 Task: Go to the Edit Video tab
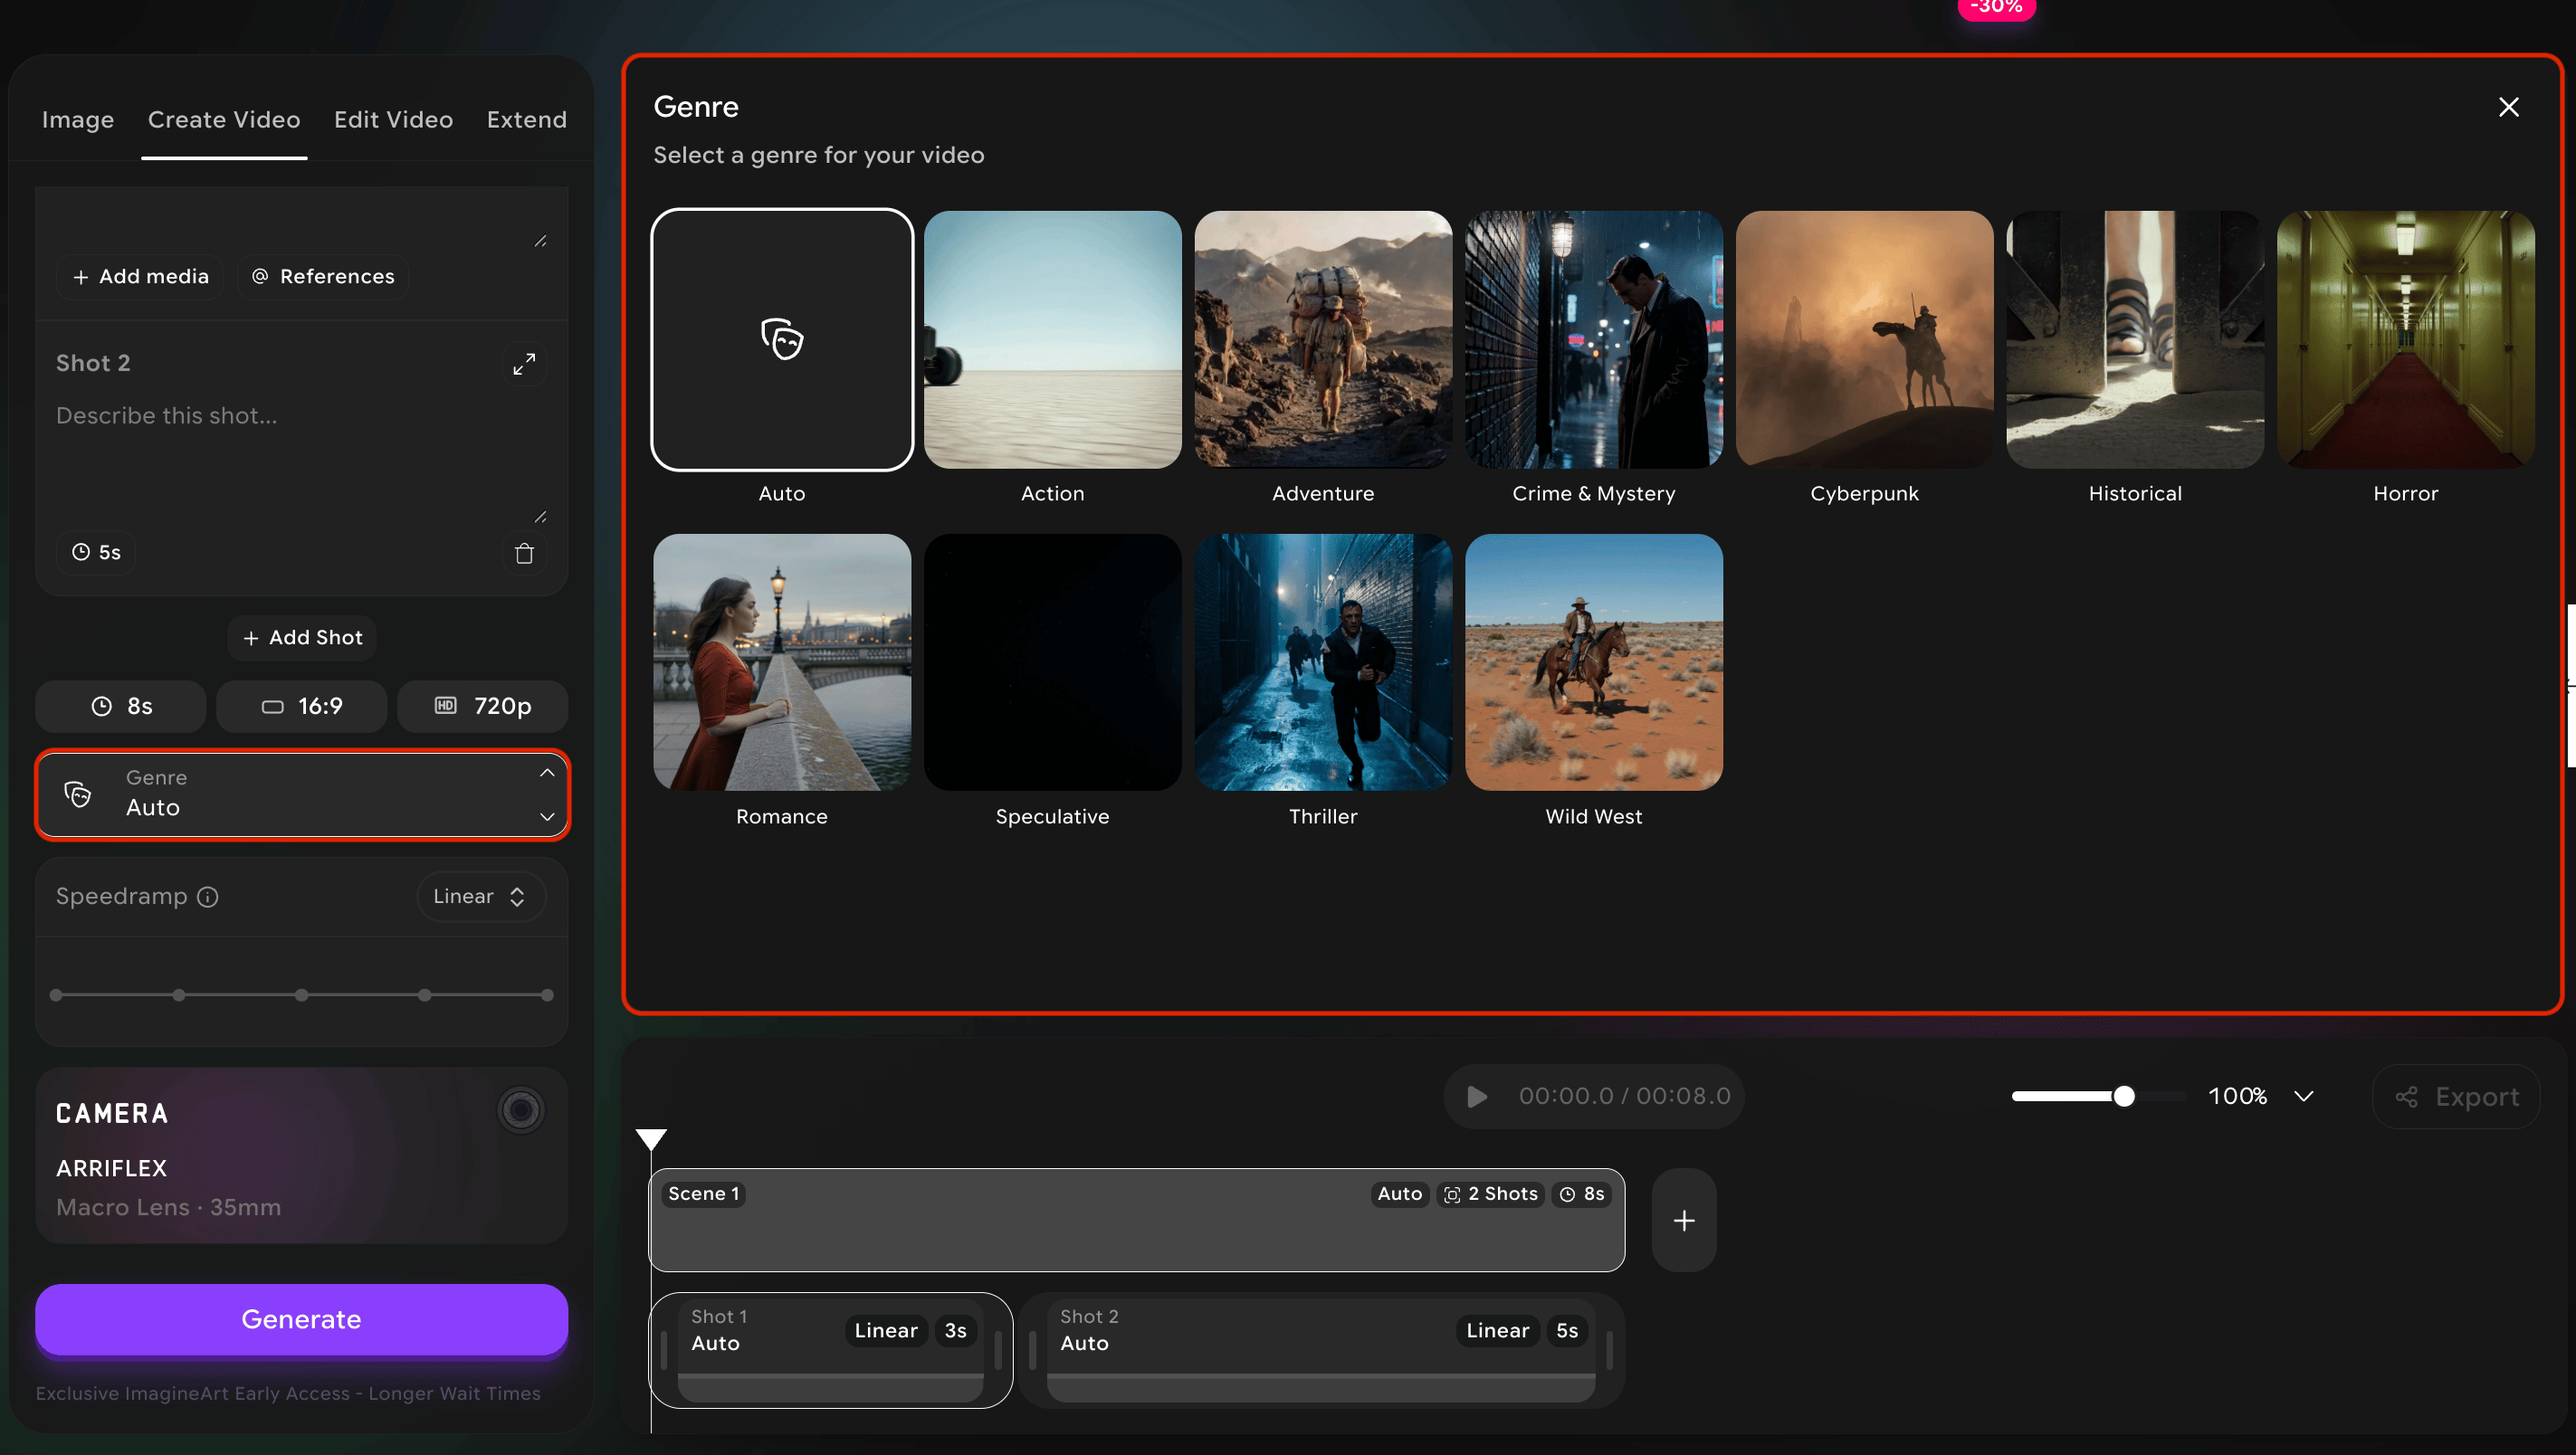393,120
